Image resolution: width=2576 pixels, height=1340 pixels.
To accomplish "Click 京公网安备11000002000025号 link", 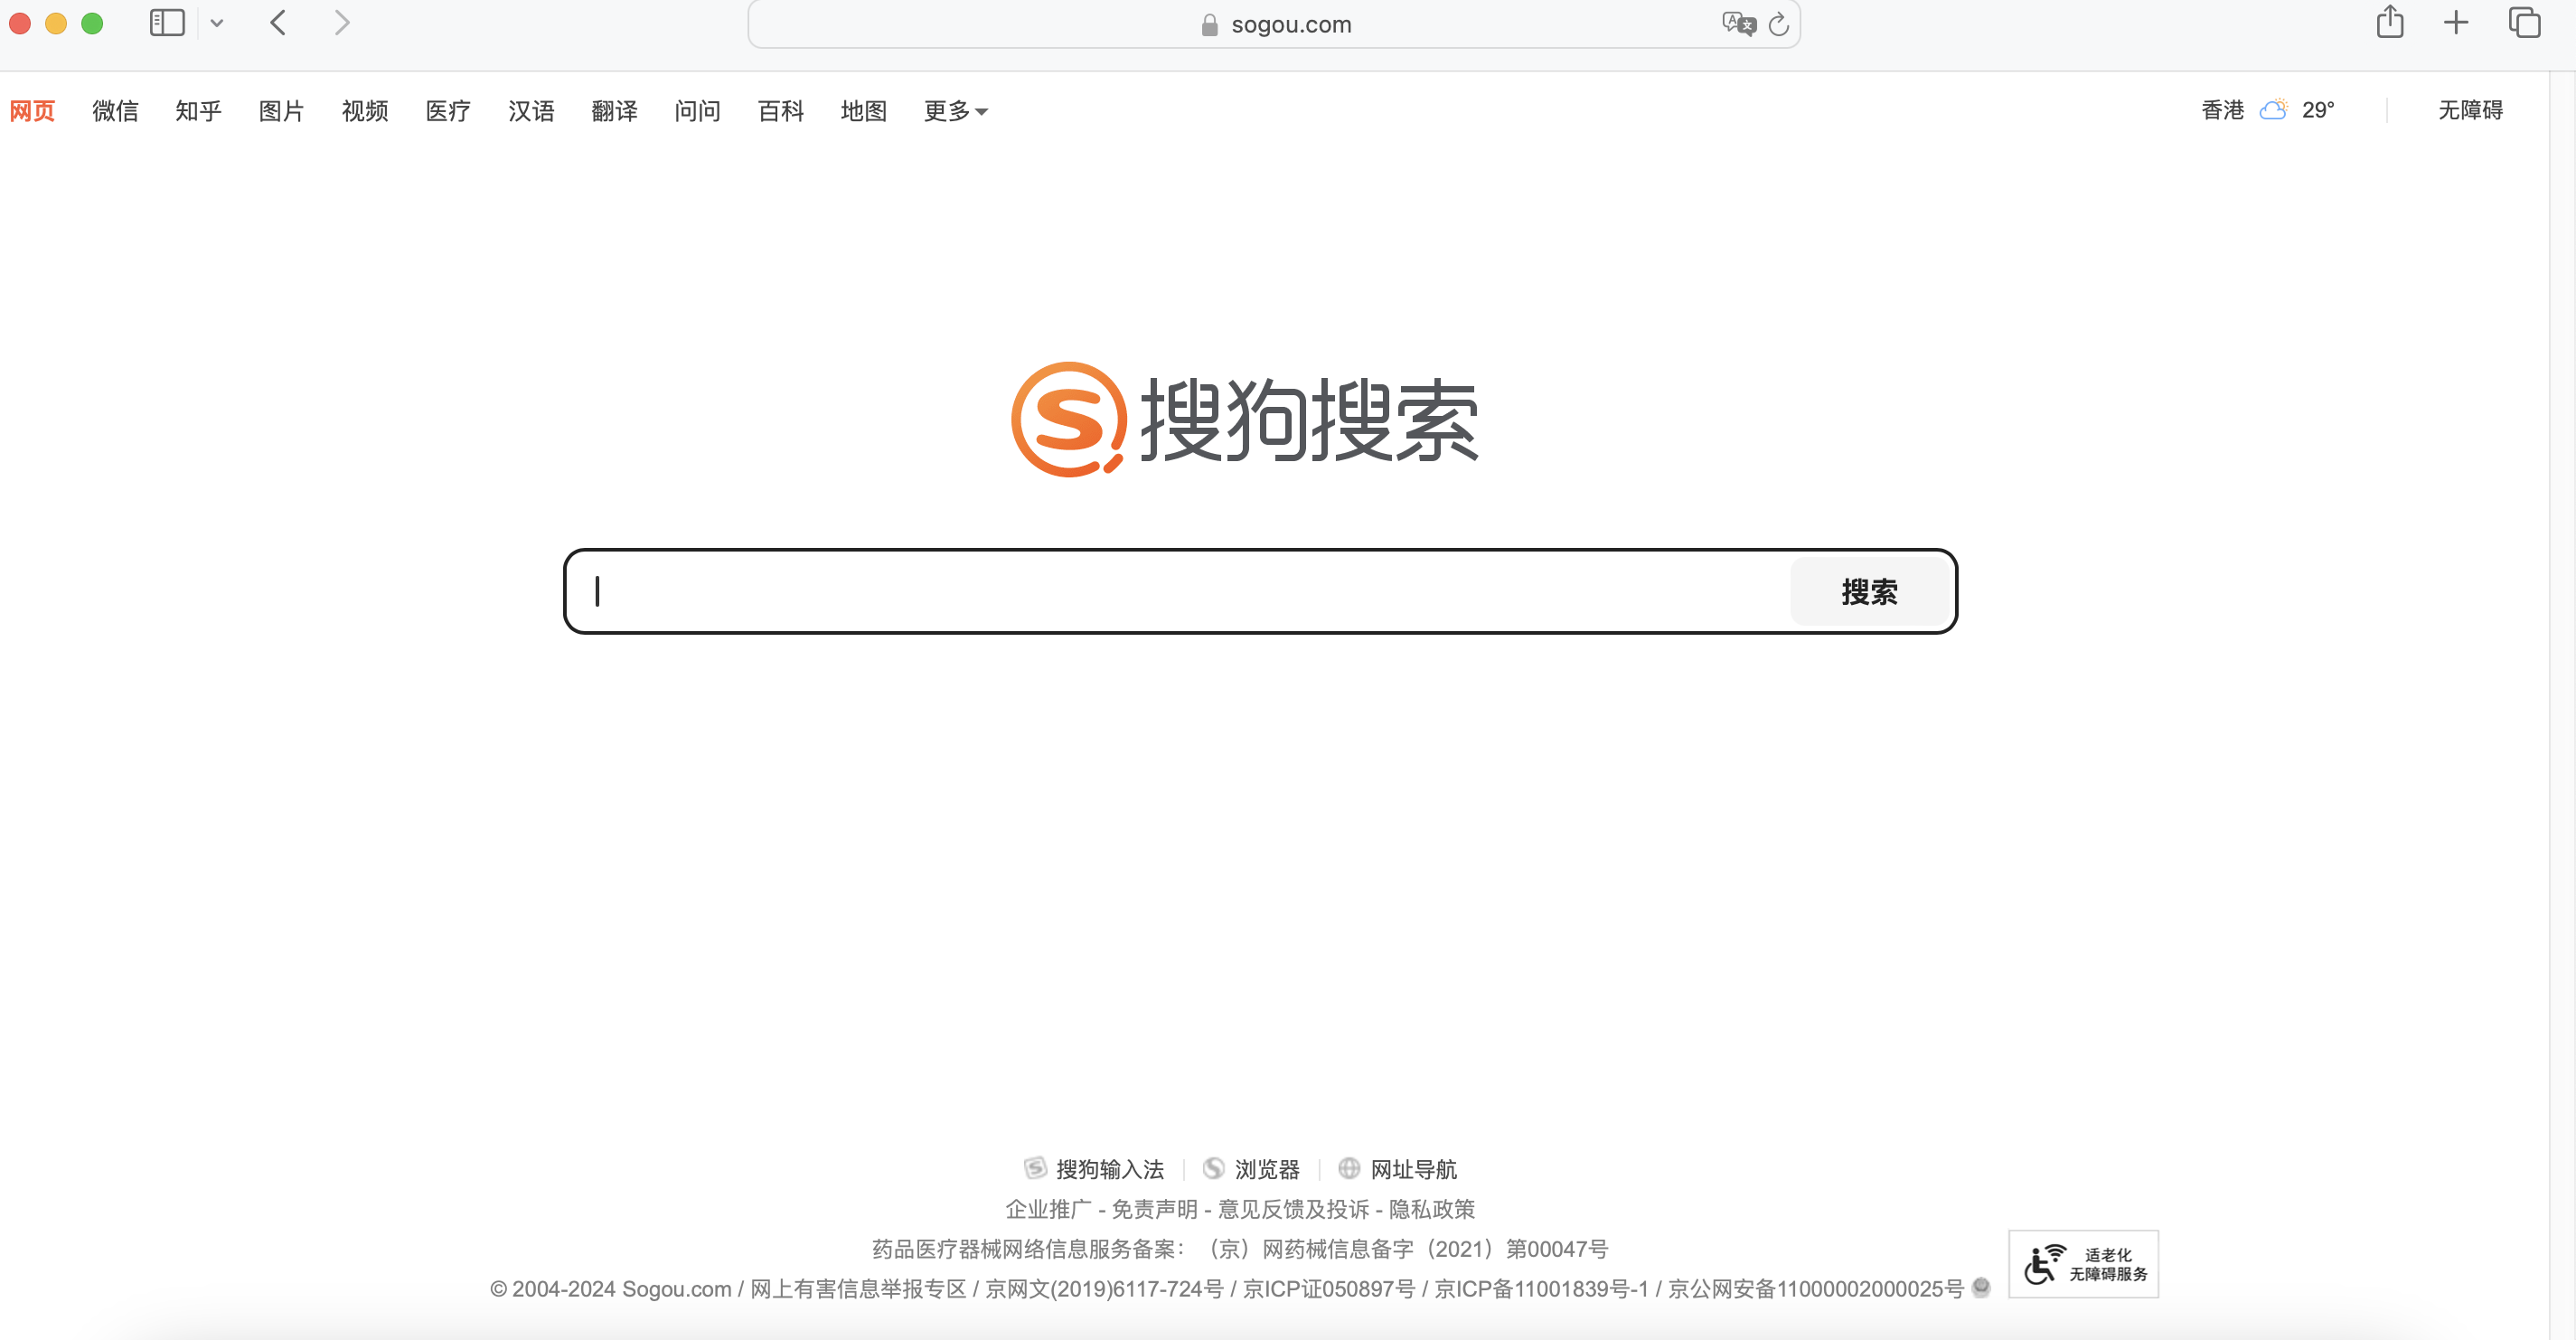I will click(1816, 1289).
